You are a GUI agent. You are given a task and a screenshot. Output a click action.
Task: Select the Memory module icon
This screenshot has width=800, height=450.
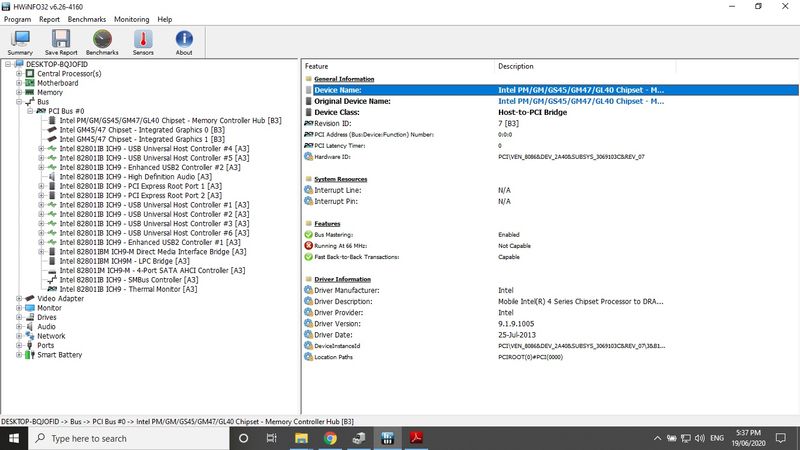[30, 92]
